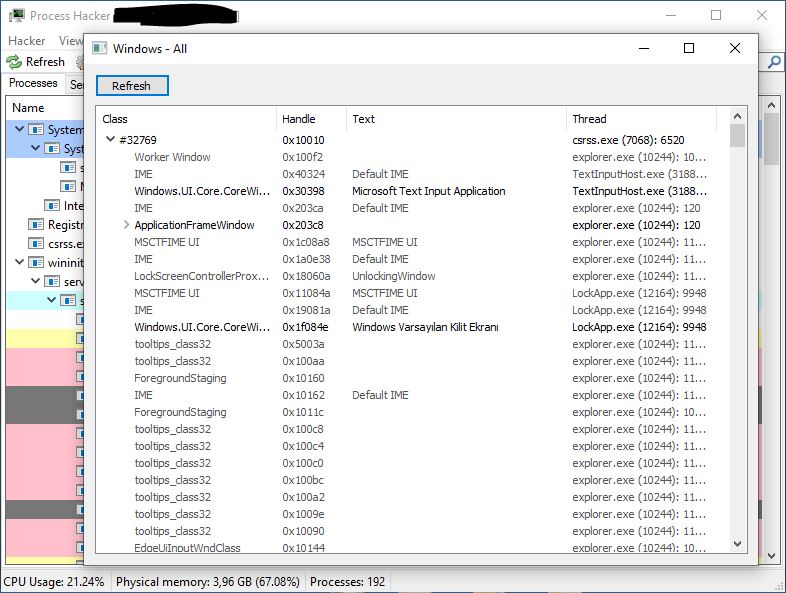This screenshot has width=786, height=593.
Task: Click Refresh in Process Hacker main toolbar
Action: click(x=36, y=62)
